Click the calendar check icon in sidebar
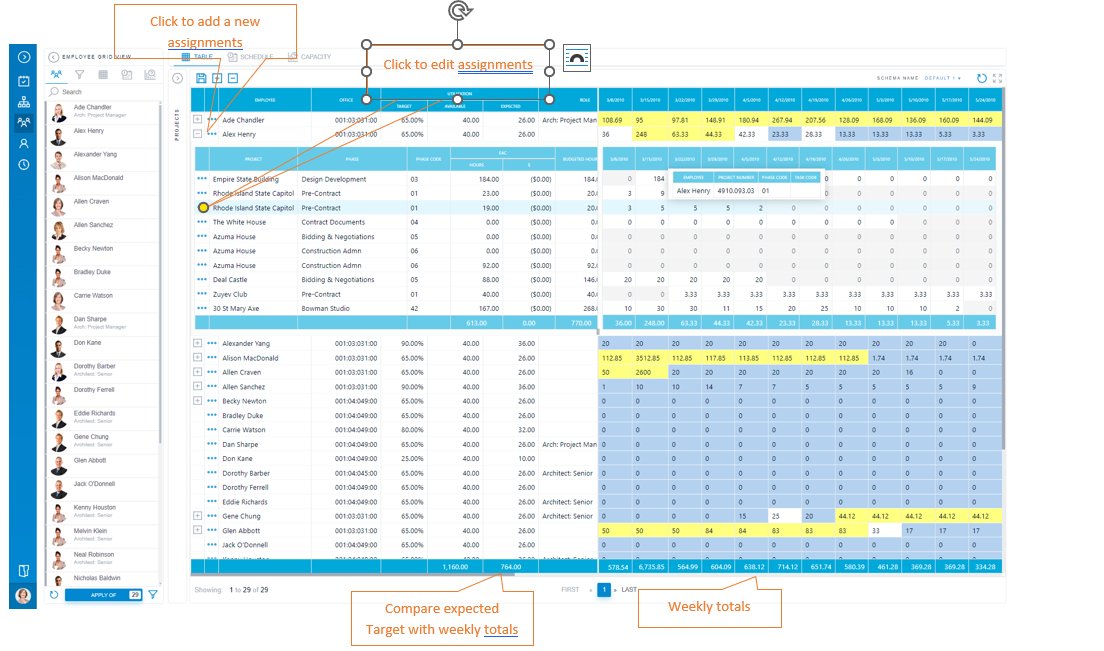 (x=24, y=81)
